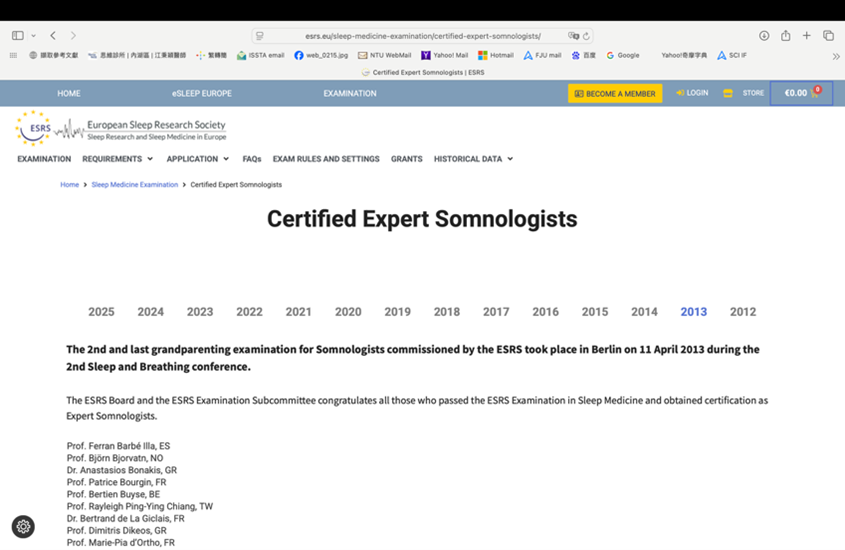Show more bookmarks with the overflow chevron
The image size is (845, 550).
(x=835, y=56)
